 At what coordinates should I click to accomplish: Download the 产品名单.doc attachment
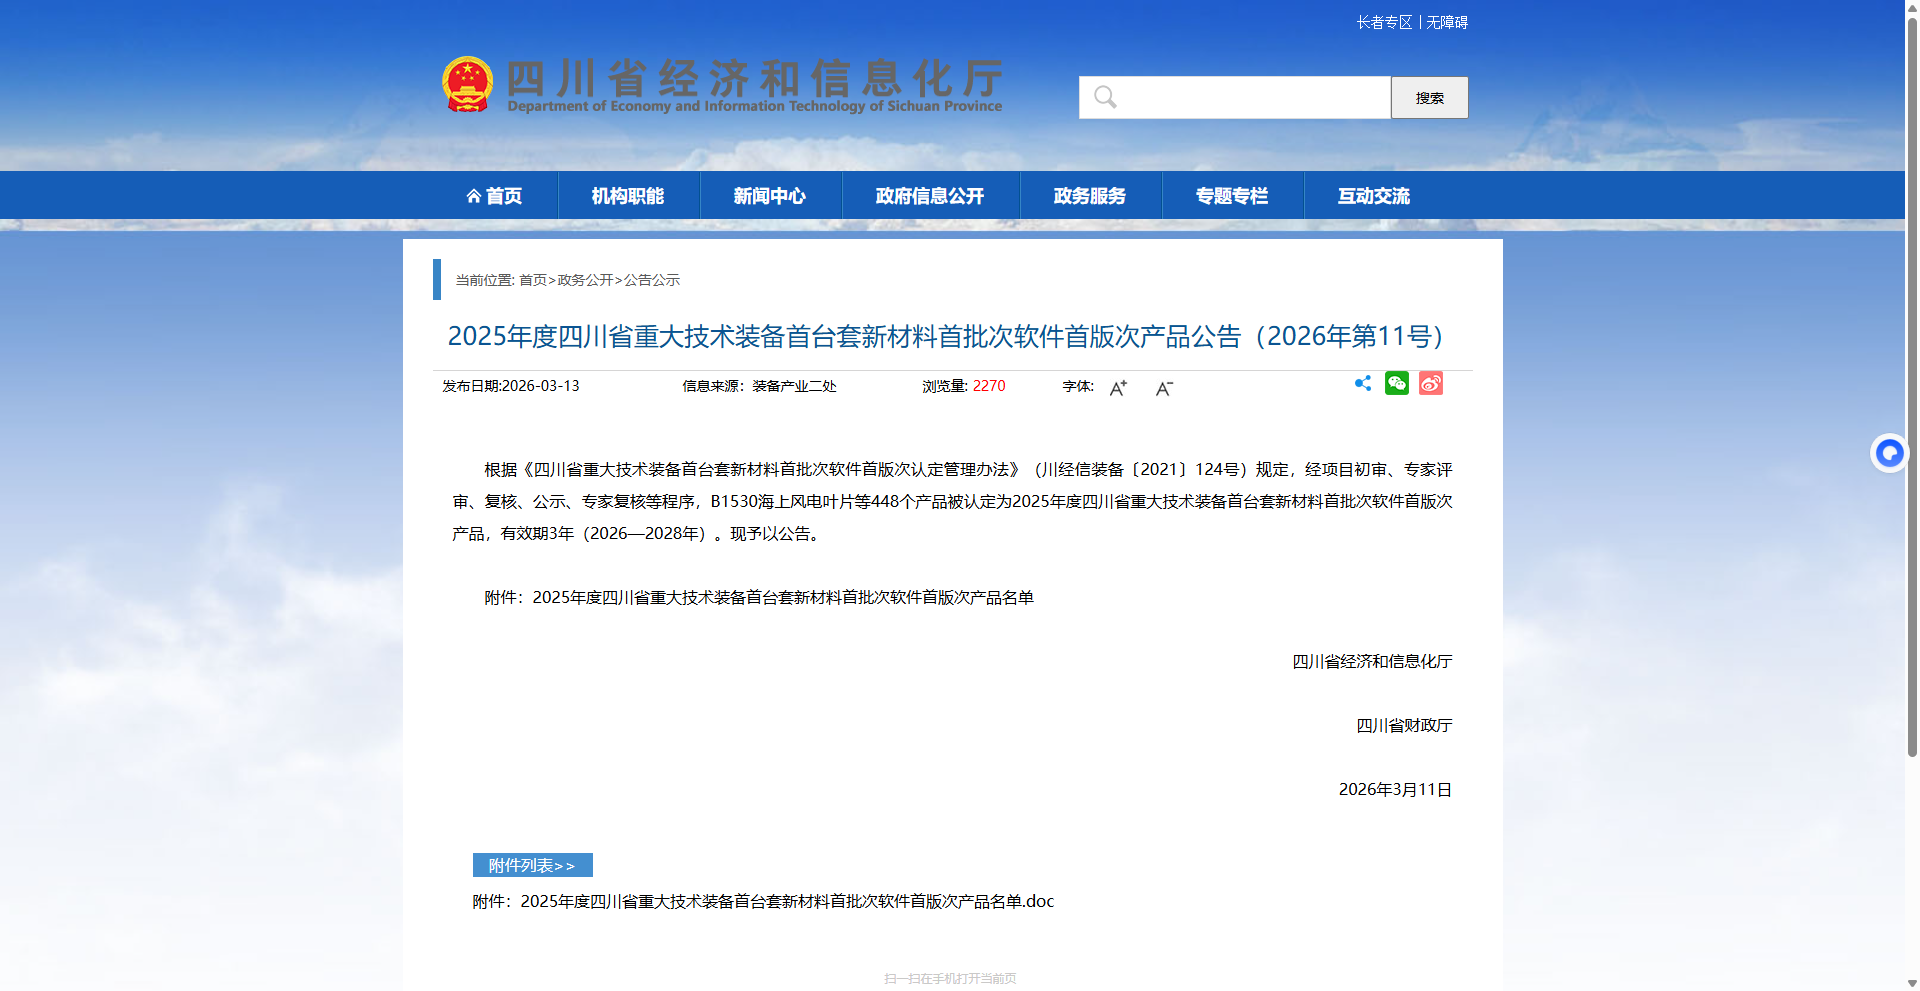pos(786,902)
